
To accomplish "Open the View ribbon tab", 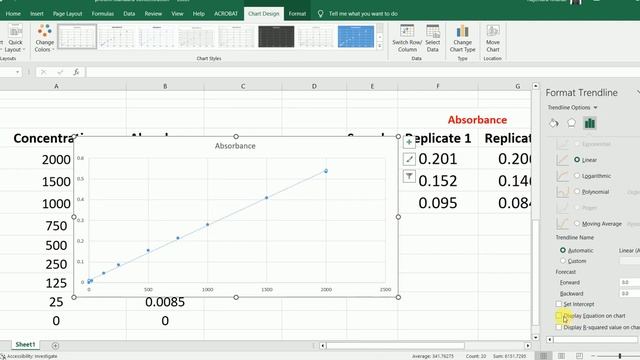I will (177, 14).
